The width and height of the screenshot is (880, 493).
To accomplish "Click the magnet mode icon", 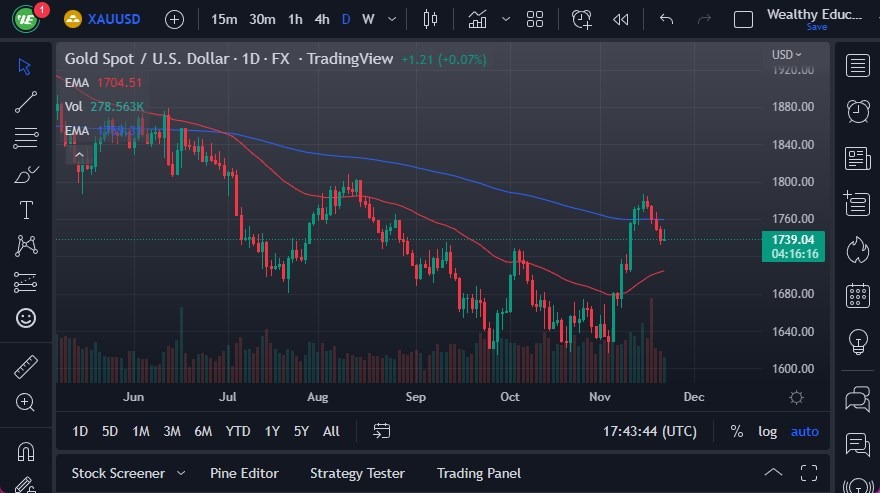I will tap(26, 451).
